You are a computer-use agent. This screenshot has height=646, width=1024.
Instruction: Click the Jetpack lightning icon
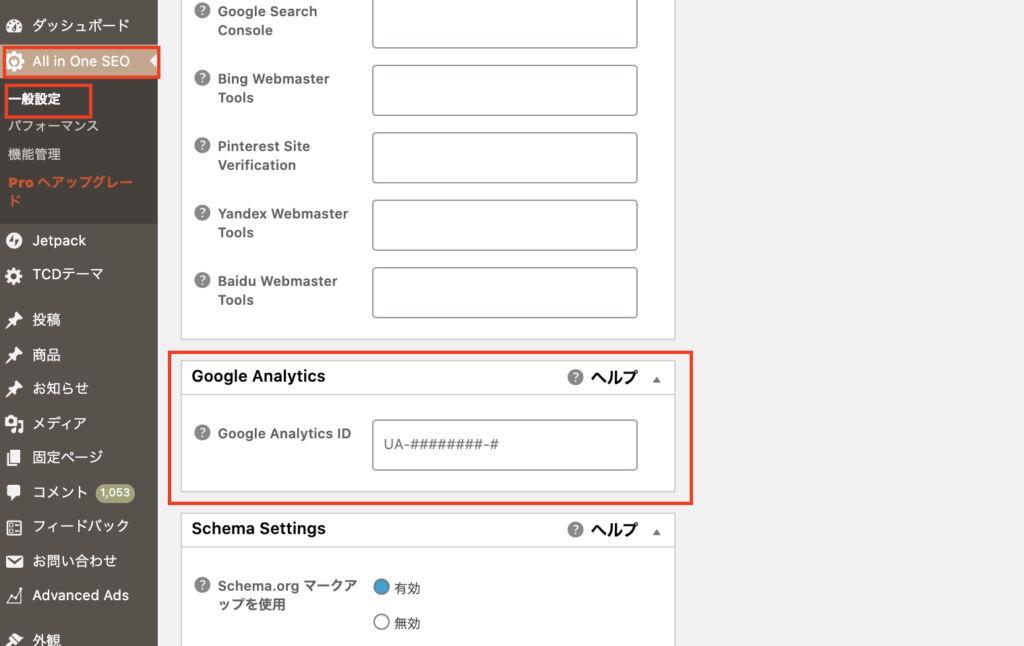14,241
